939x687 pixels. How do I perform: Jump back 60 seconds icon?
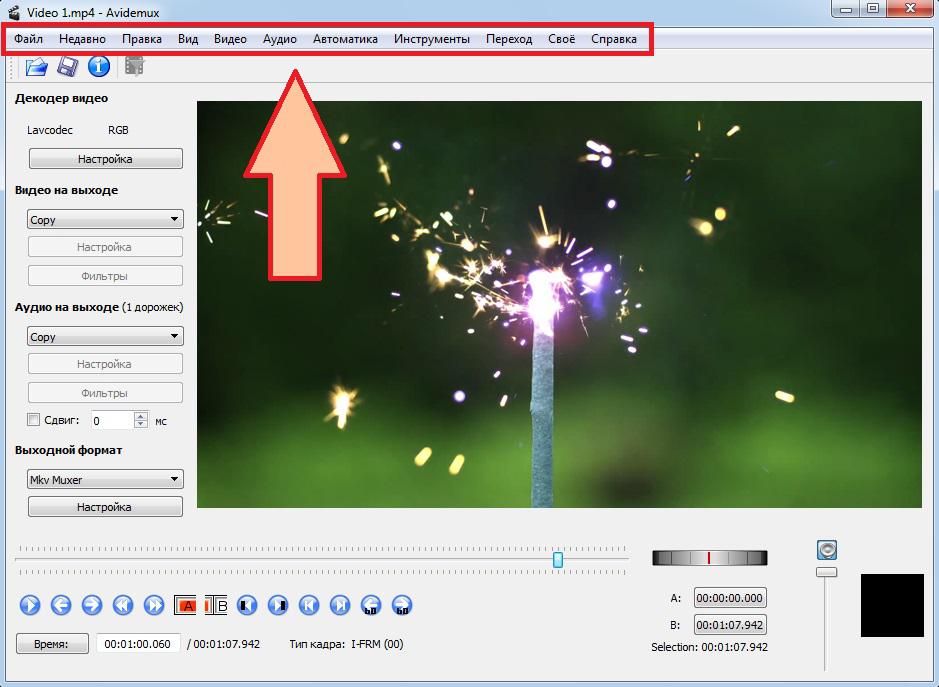pos(371,605)
